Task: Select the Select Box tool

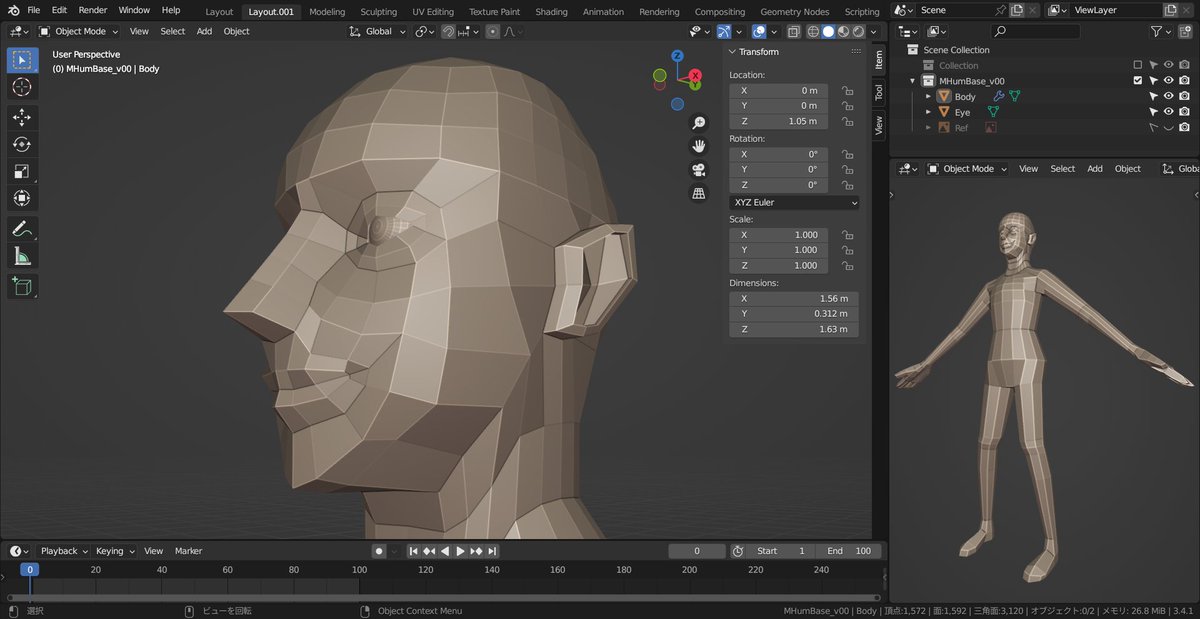Action: coord(22,60)
